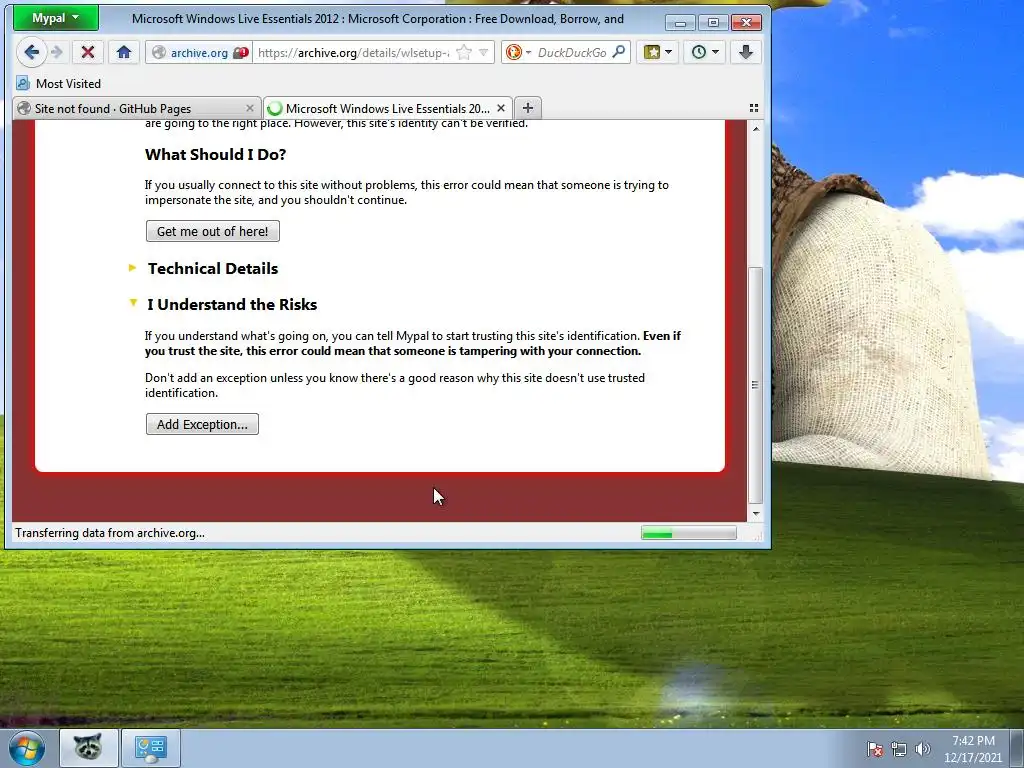Go back to the previous page
Screen dimensions: 1024x768
coord(31,52)
